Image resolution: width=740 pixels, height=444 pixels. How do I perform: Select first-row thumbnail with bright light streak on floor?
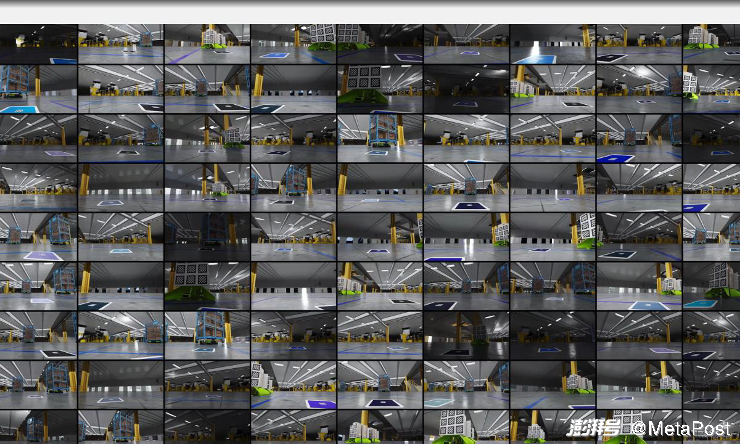pyautogui.click(x=553, y=44)
